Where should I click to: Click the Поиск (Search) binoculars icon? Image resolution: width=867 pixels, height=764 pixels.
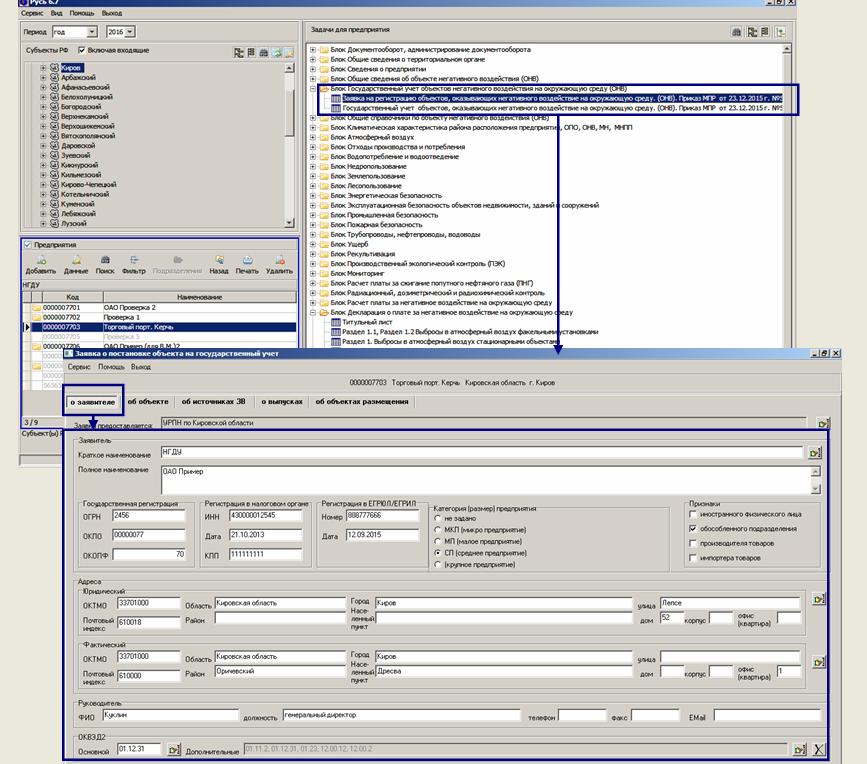(x=105, y=262)
